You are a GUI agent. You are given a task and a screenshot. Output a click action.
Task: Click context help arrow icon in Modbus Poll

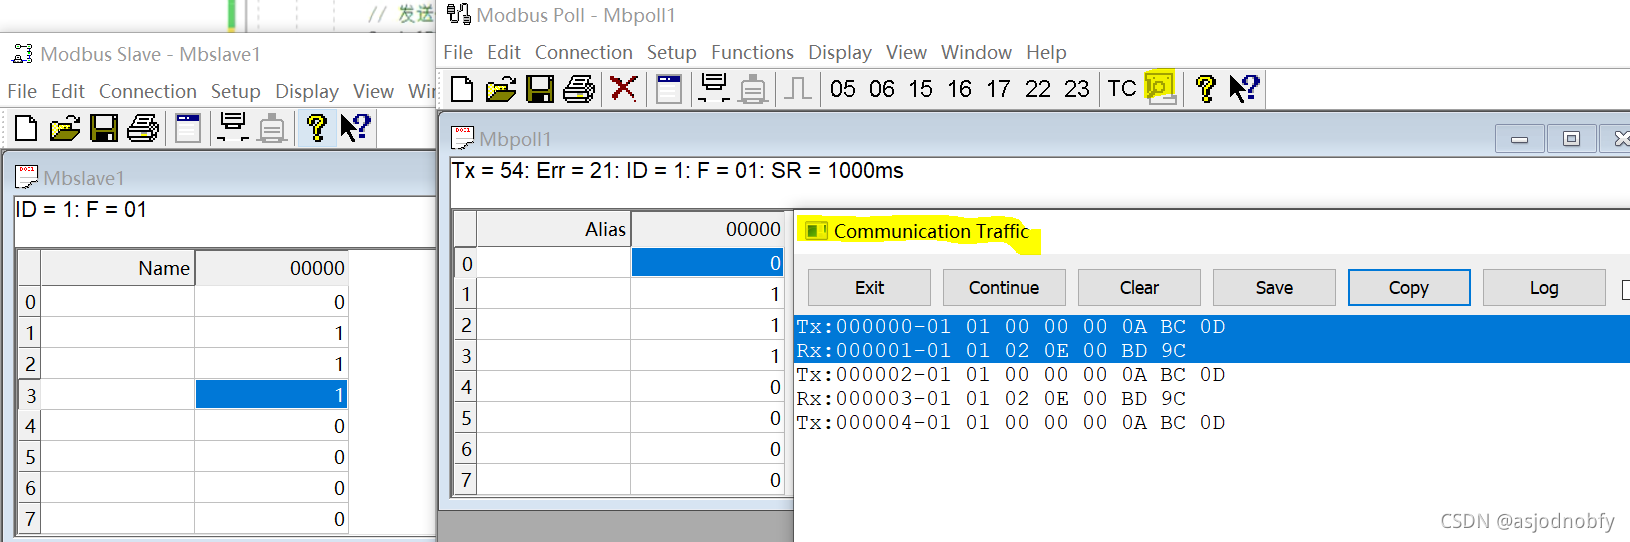tap(1245, 89)
